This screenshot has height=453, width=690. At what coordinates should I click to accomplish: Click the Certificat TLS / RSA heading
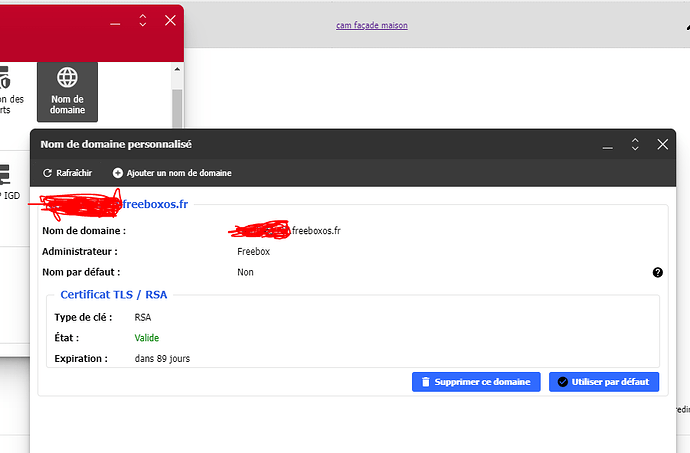(x=114, y=295)
